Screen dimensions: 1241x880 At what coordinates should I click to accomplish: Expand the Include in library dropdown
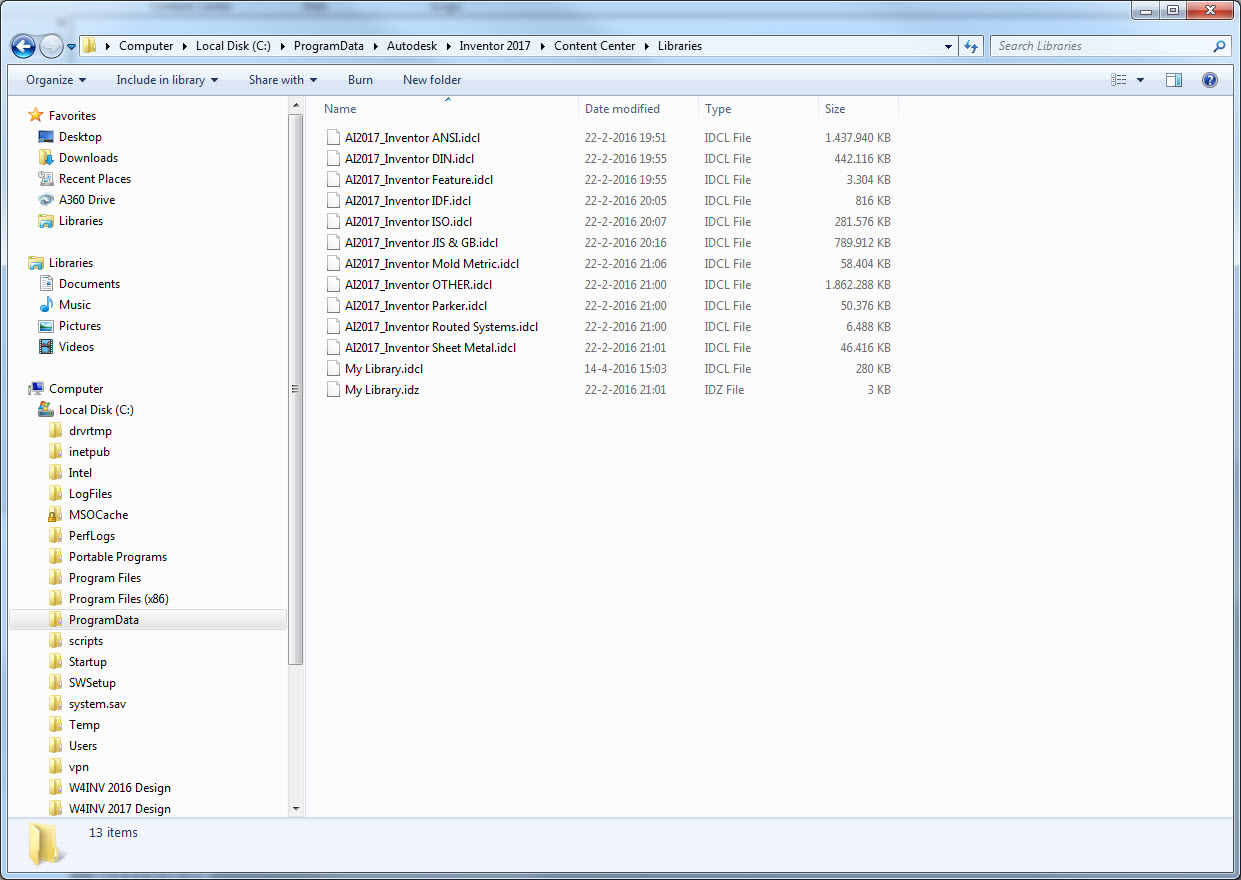pyautogui.click(x=167, y=80)
